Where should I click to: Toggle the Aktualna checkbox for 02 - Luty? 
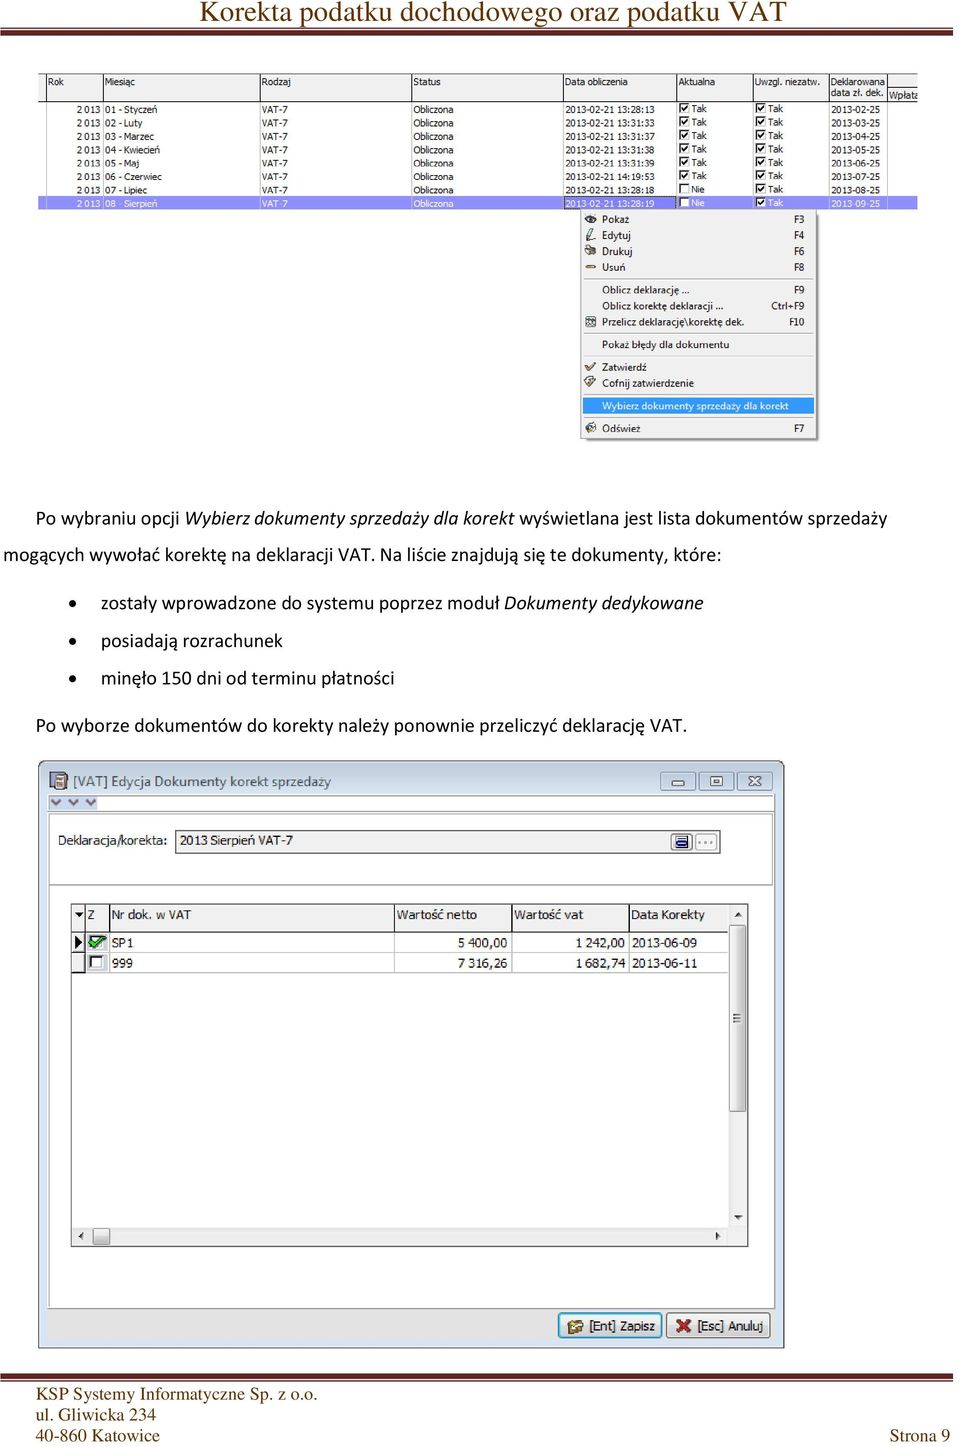tap(684, 122)
